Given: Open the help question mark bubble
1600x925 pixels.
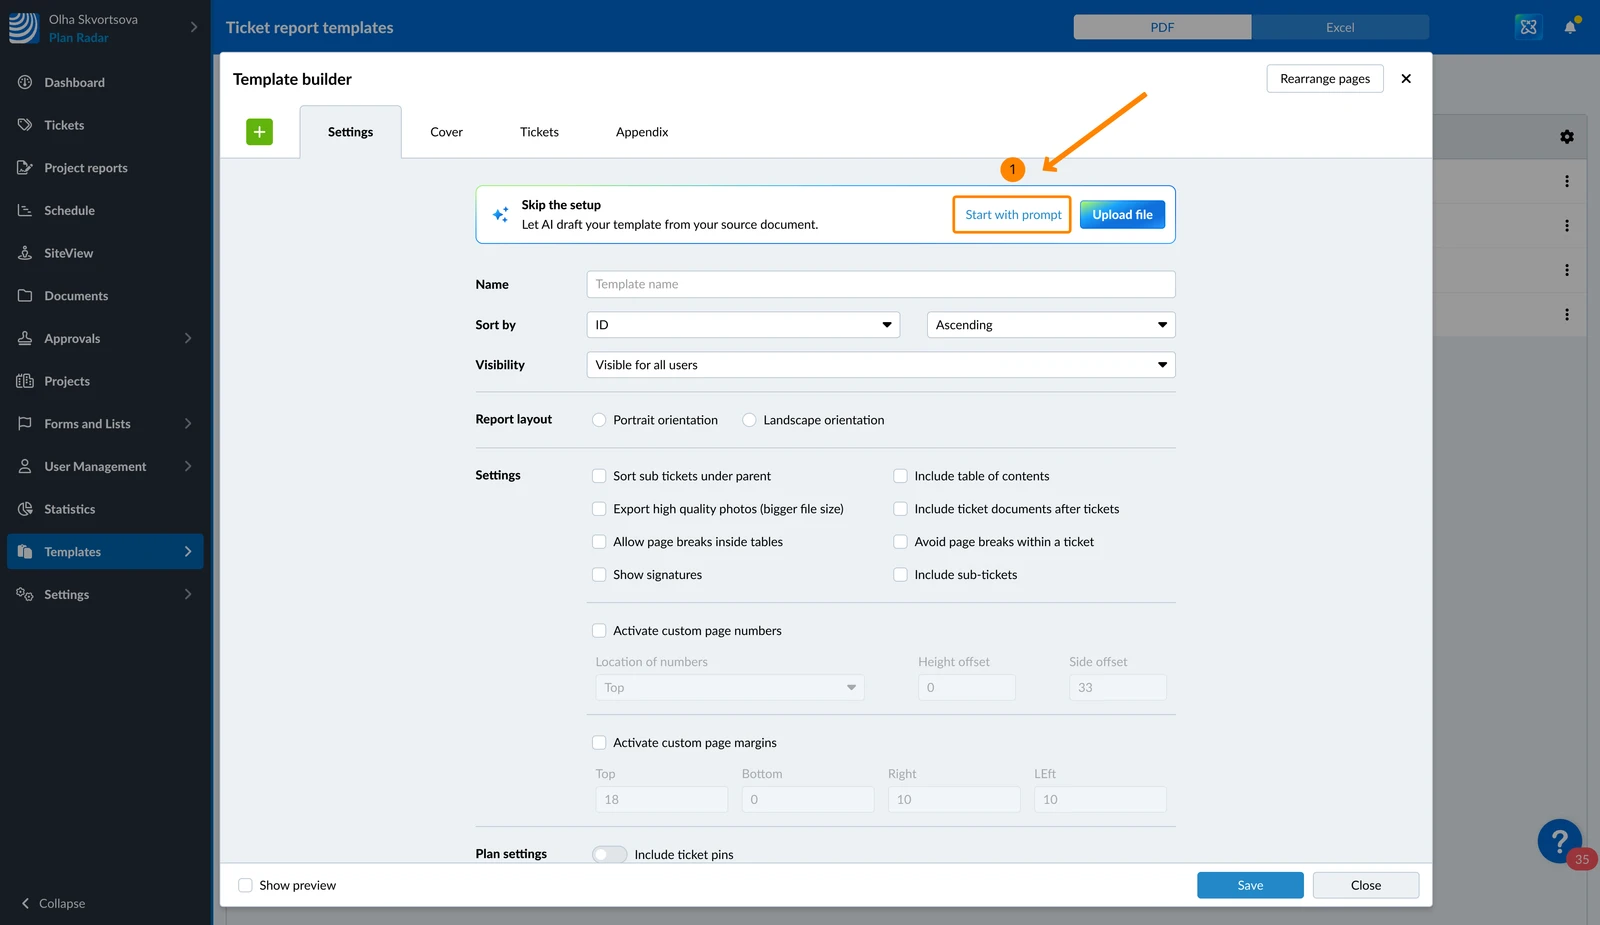Looking at the screenshot, I should (x=1560, y=841).
